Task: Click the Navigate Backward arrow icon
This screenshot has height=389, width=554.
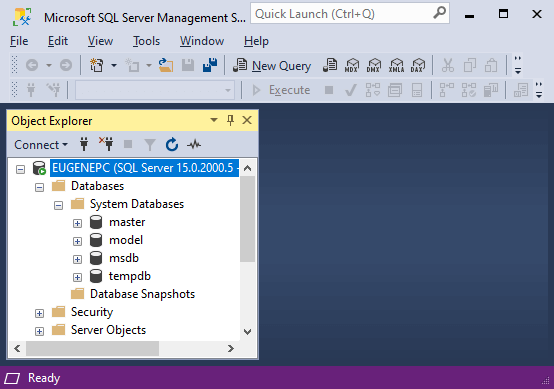Action: click(32, 65)
